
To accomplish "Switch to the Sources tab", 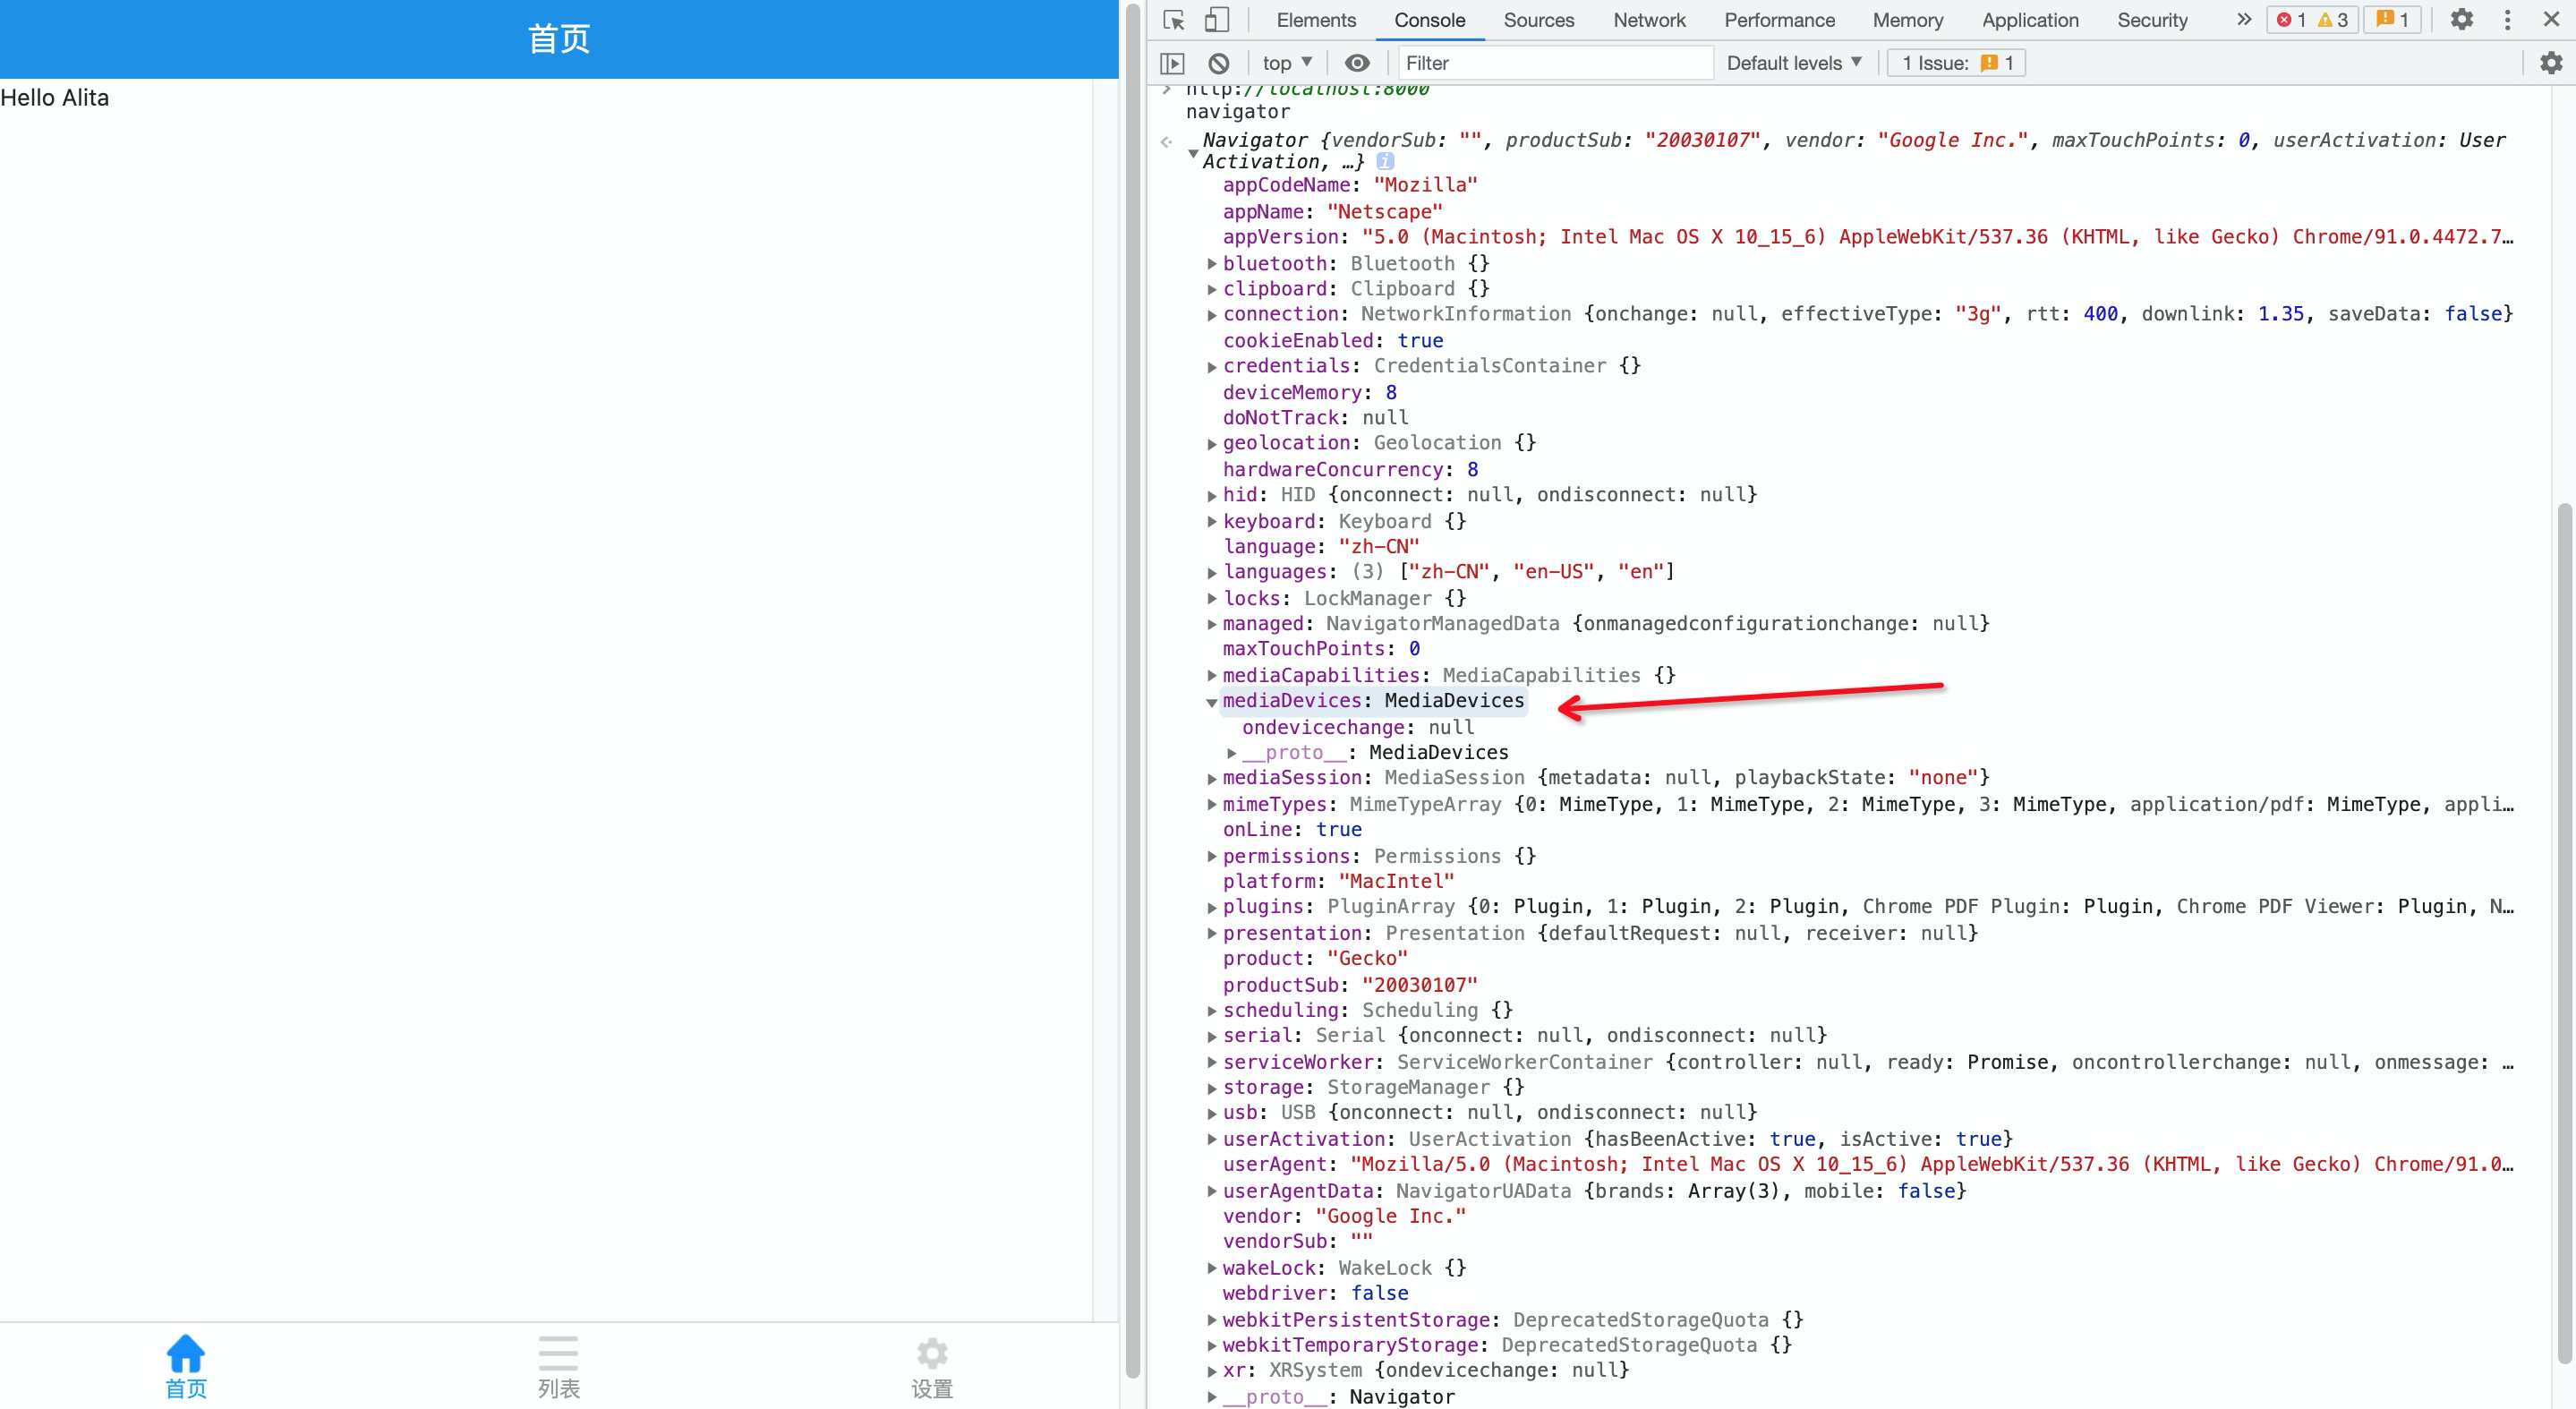I will pyautogui.click(x=1538, y=20).
